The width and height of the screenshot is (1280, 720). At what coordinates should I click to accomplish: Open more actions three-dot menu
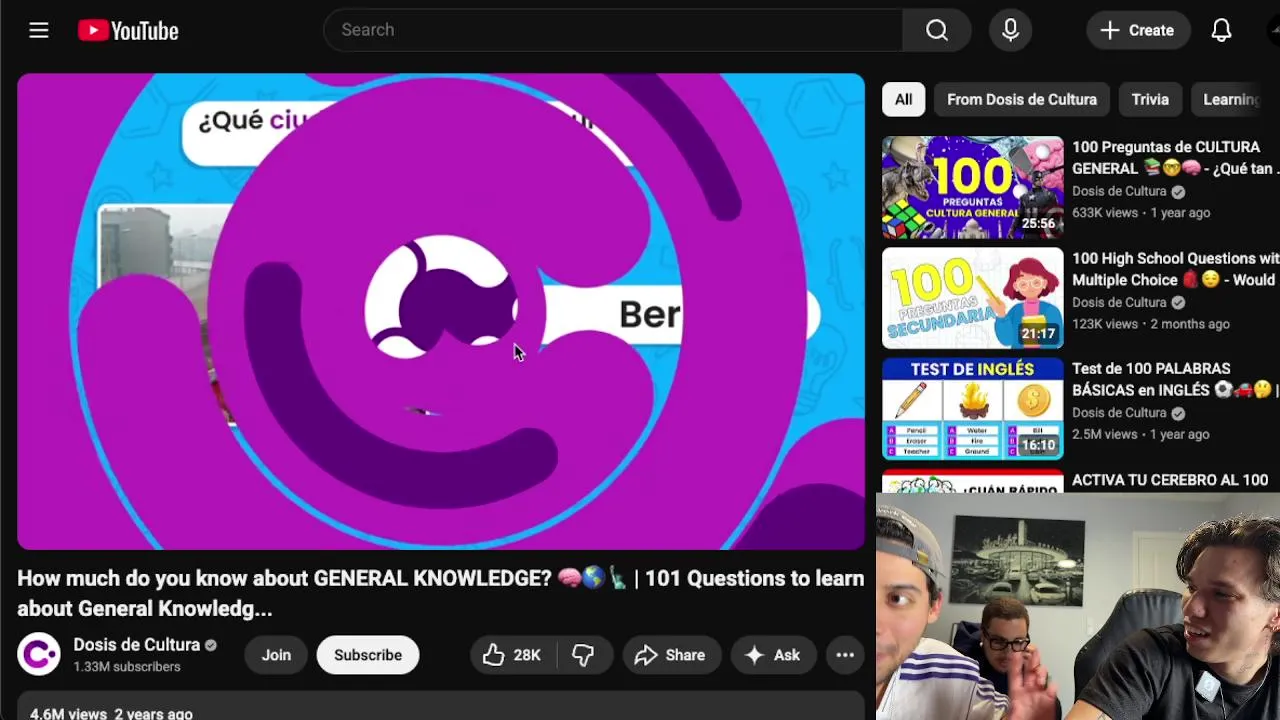point(845,655)
